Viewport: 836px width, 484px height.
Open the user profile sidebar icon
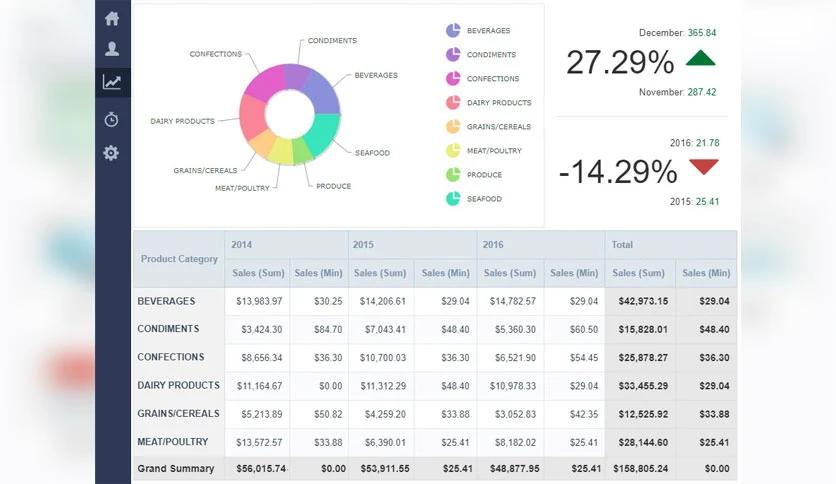112,49
